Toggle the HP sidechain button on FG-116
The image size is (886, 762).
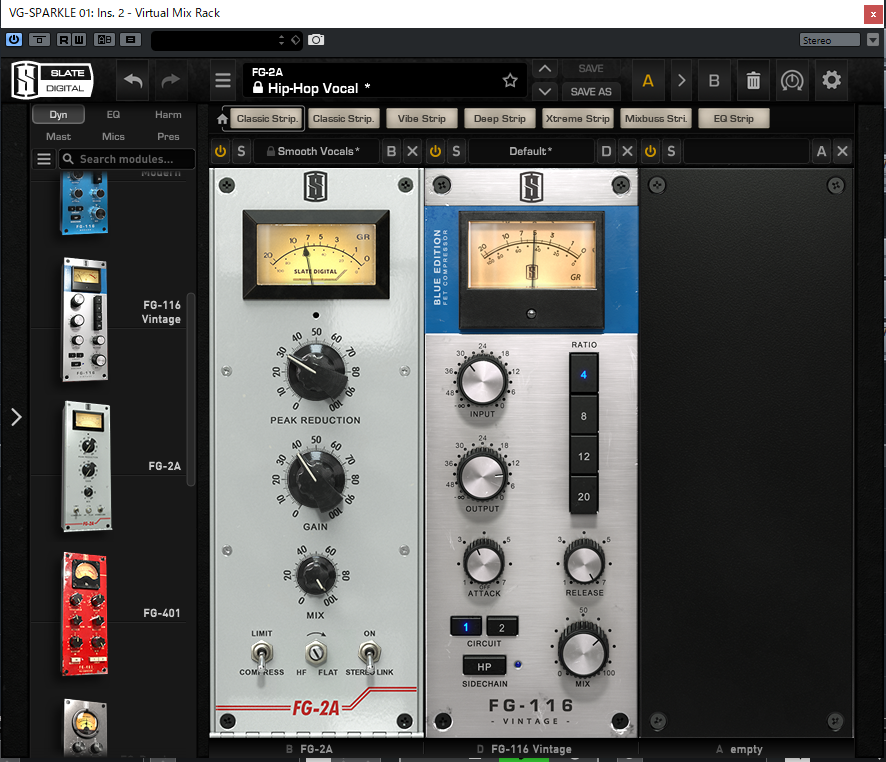point(484,667)
